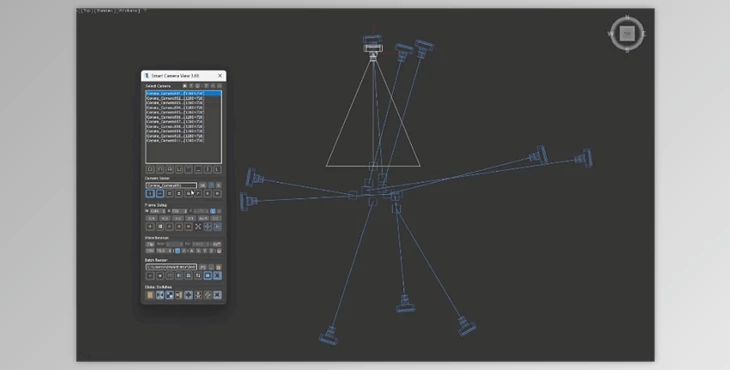This screenshot has width=730, height=370.
Task: Open the [Top] viewport view menu
Action: (87, 10)
